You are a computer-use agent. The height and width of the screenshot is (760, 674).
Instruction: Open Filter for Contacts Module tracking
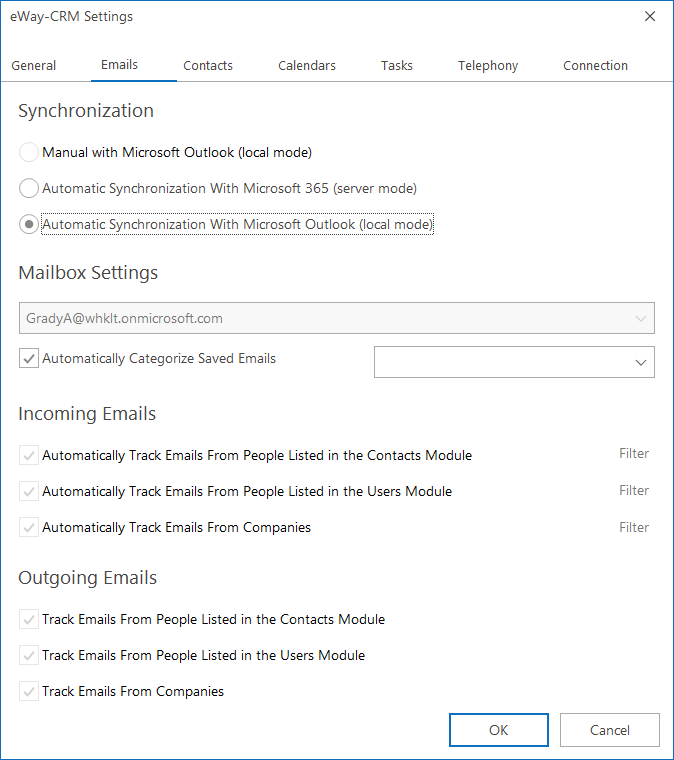pos(634,454)
